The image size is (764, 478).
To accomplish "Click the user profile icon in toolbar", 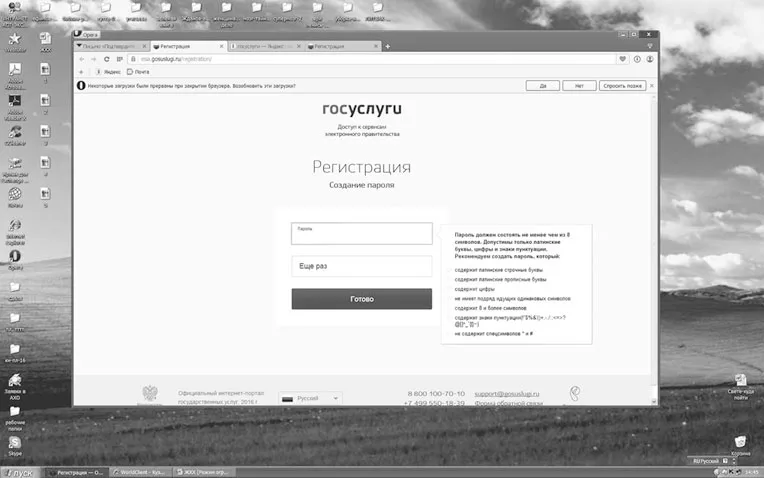I will click(x=650, y=59).
